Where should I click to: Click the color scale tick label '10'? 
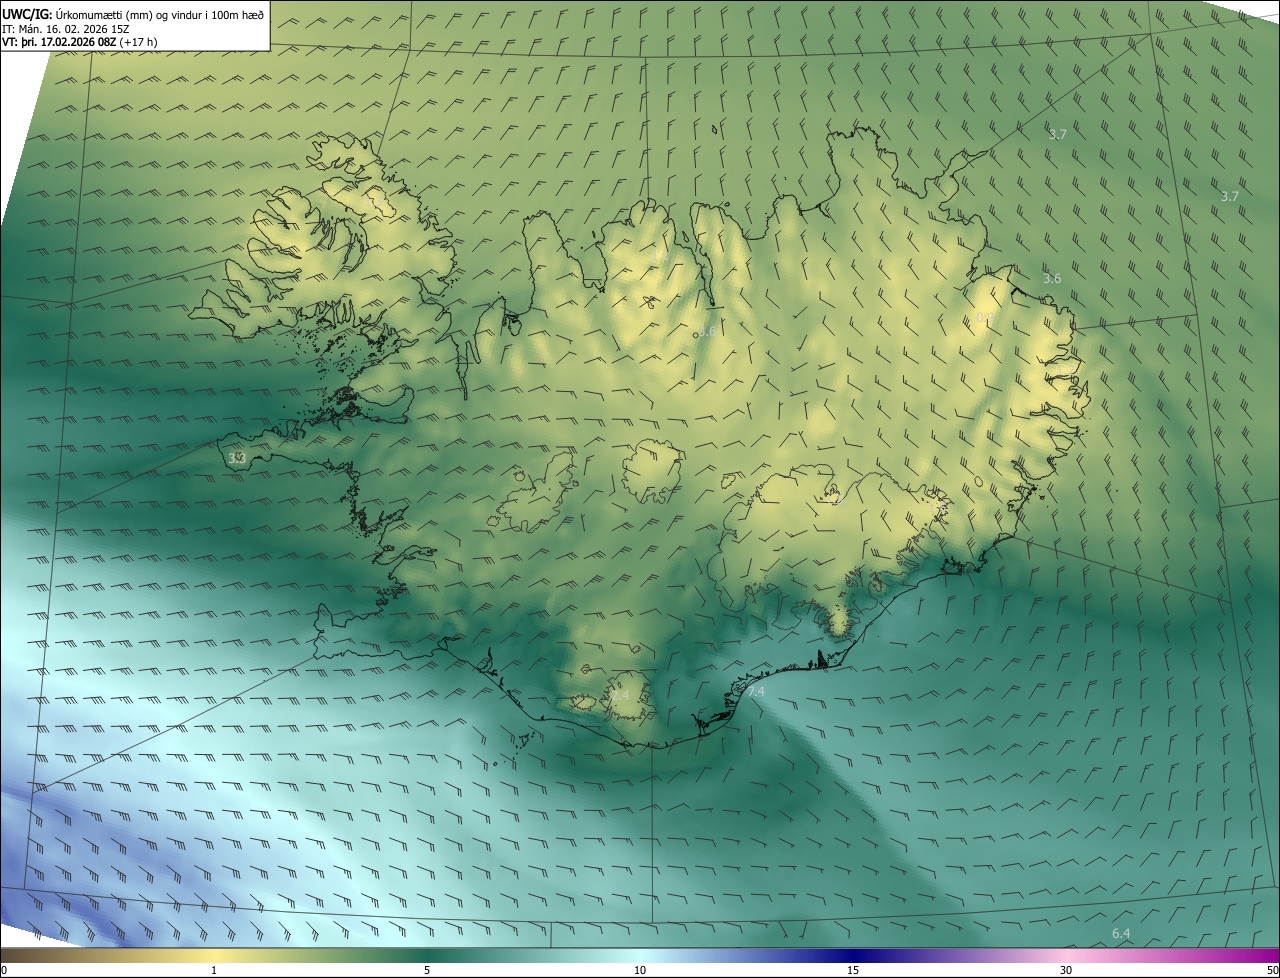coord(640,971)
